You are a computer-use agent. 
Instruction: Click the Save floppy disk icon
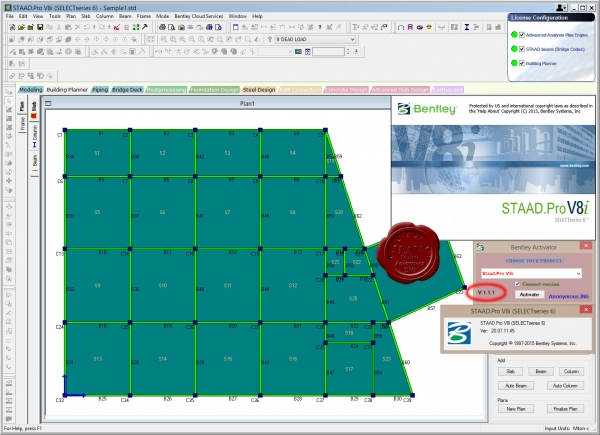point(40,27)
